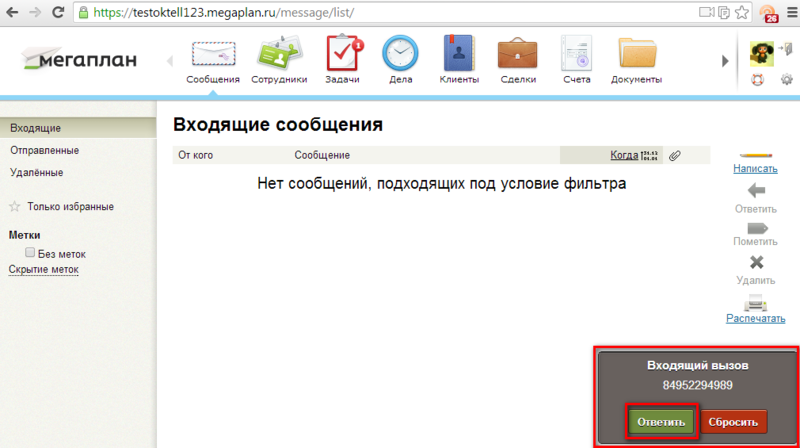Open the Сообщения envelope icon
The width and height of the screenshot is (800, 448).
click(212, 54)
